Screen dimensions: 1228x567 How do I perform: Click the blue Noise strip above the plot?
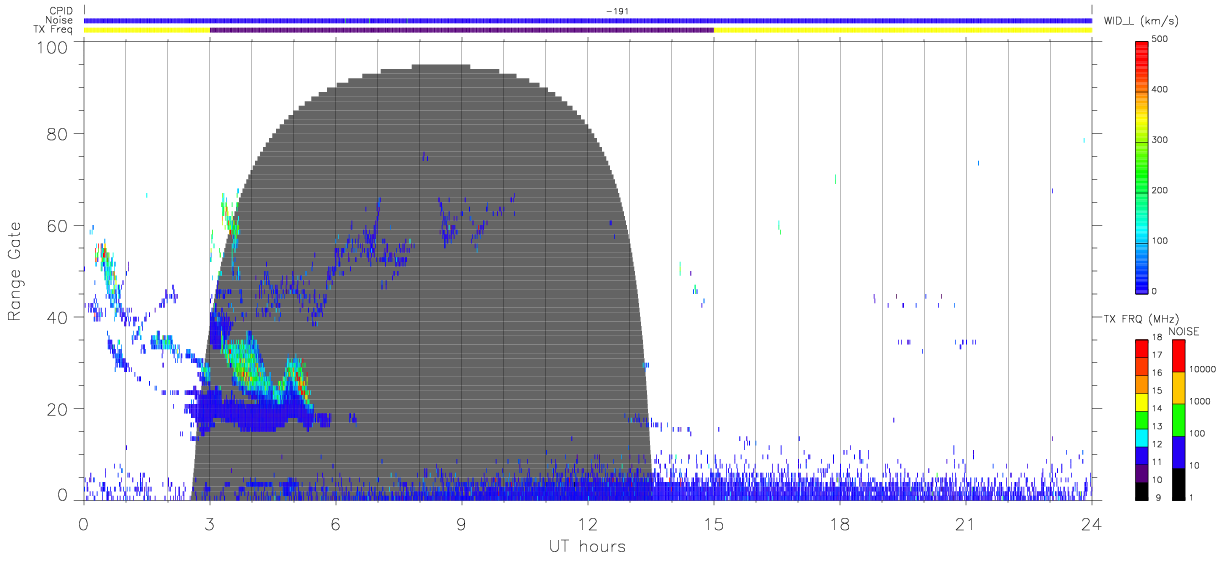(x=588, y=20)
